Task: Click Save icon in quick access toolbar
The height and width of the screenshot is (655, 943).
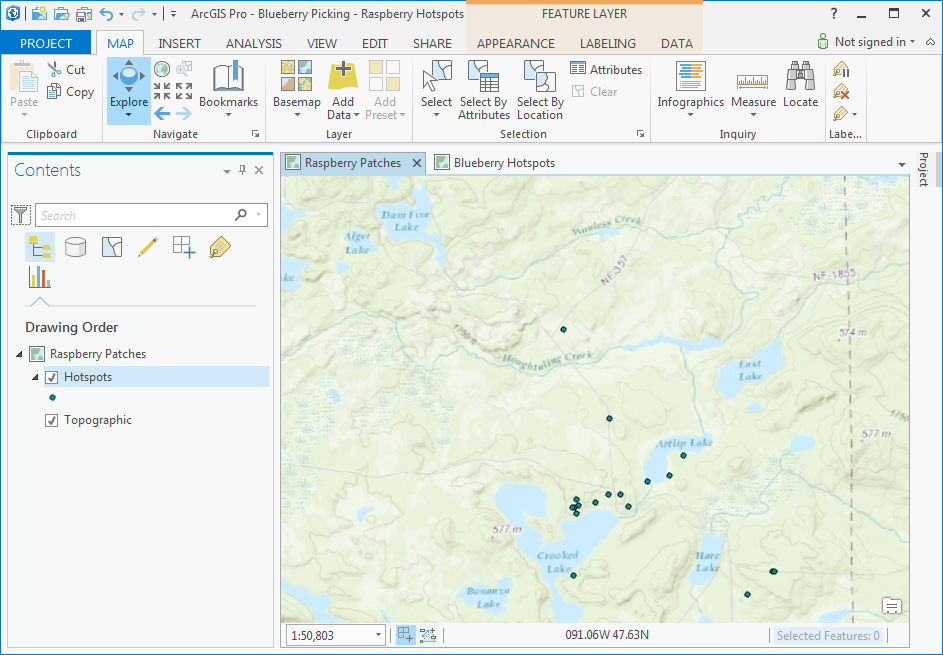Action: (x=85, y=13)
